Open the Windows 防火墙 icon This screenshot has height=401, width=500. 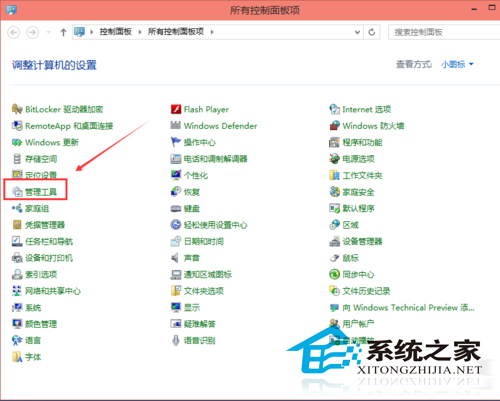(x=334, y=126)
